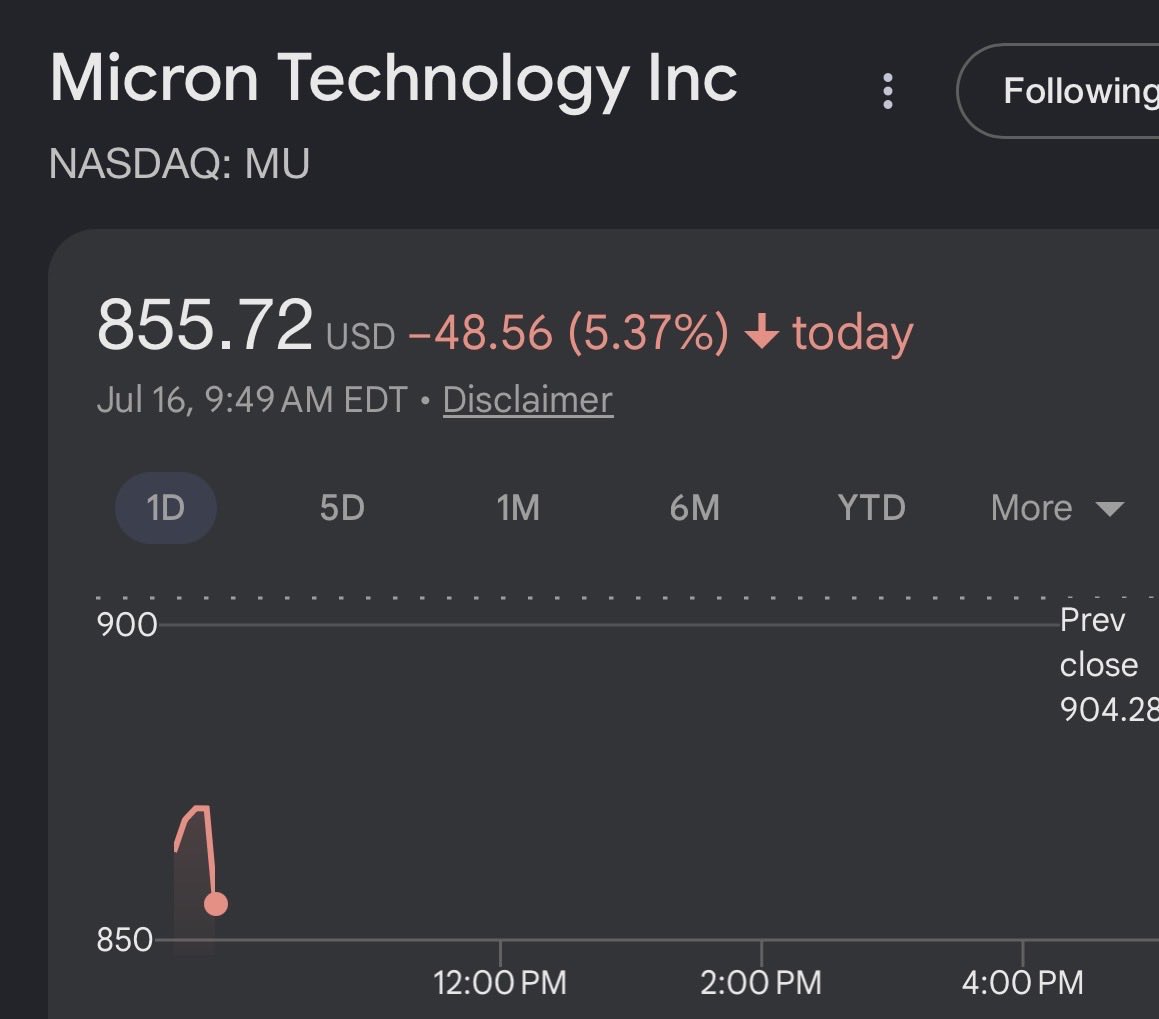Viewport: 1159px width, 1019px height.
Task: Show the YTD chart range
Action: 871,508
